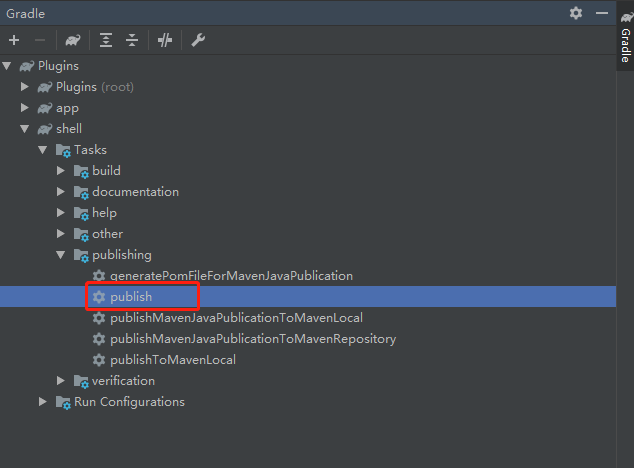The width and height of the screenshot is (634, 468).
Task: Click the plus icon to link Gradle project
Action: pos(14,40)
